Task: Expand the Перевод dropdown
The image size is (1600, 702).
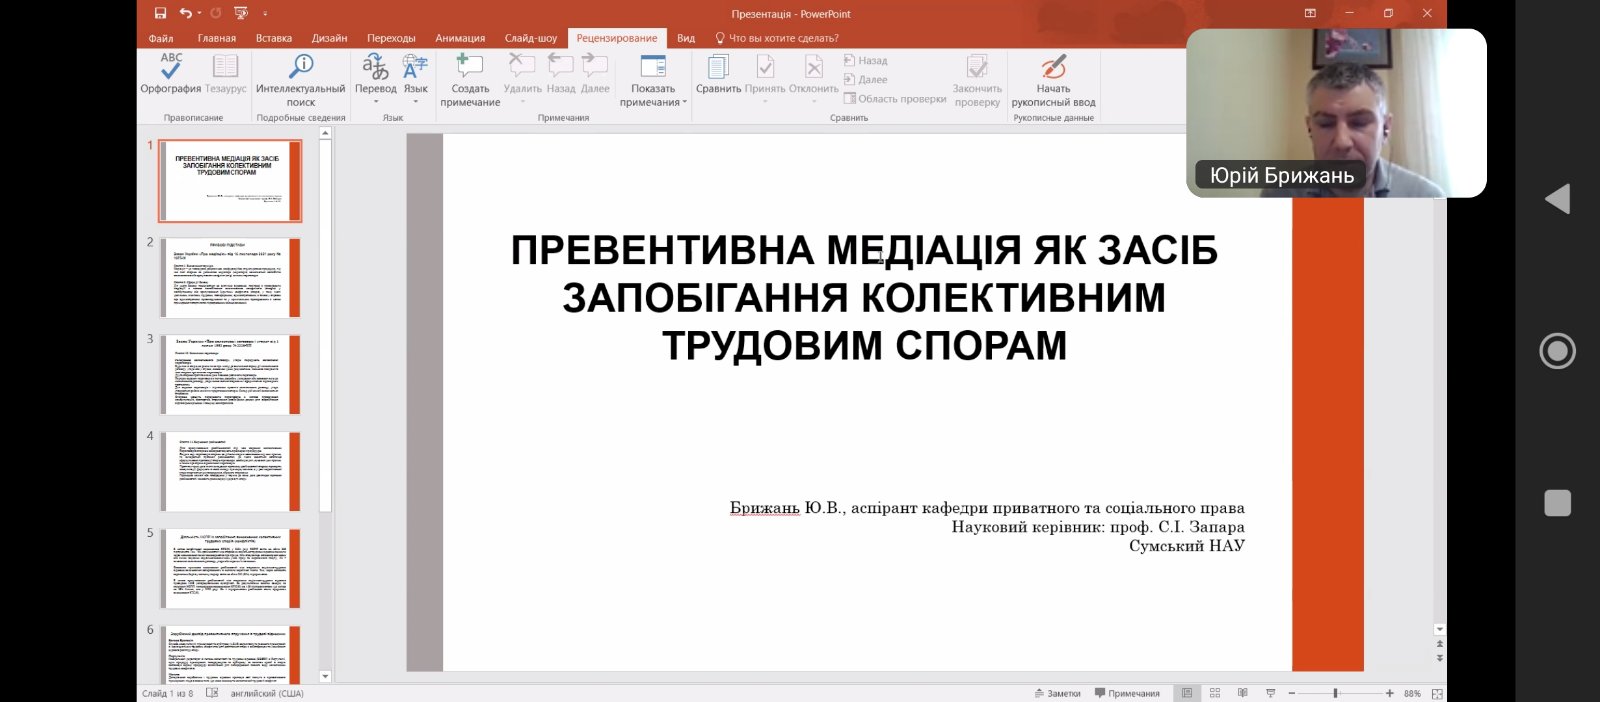Action: 376,101
